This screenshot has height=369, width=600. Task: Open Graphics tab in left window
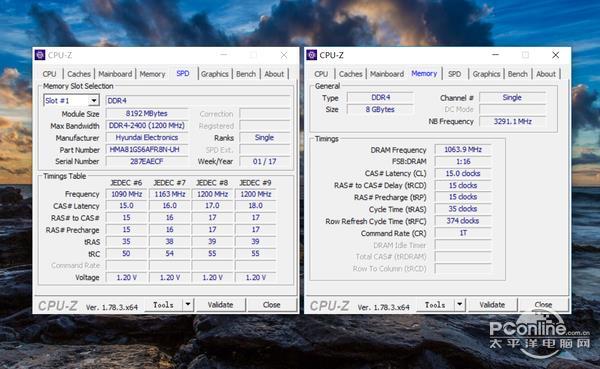tap(215, 74)
